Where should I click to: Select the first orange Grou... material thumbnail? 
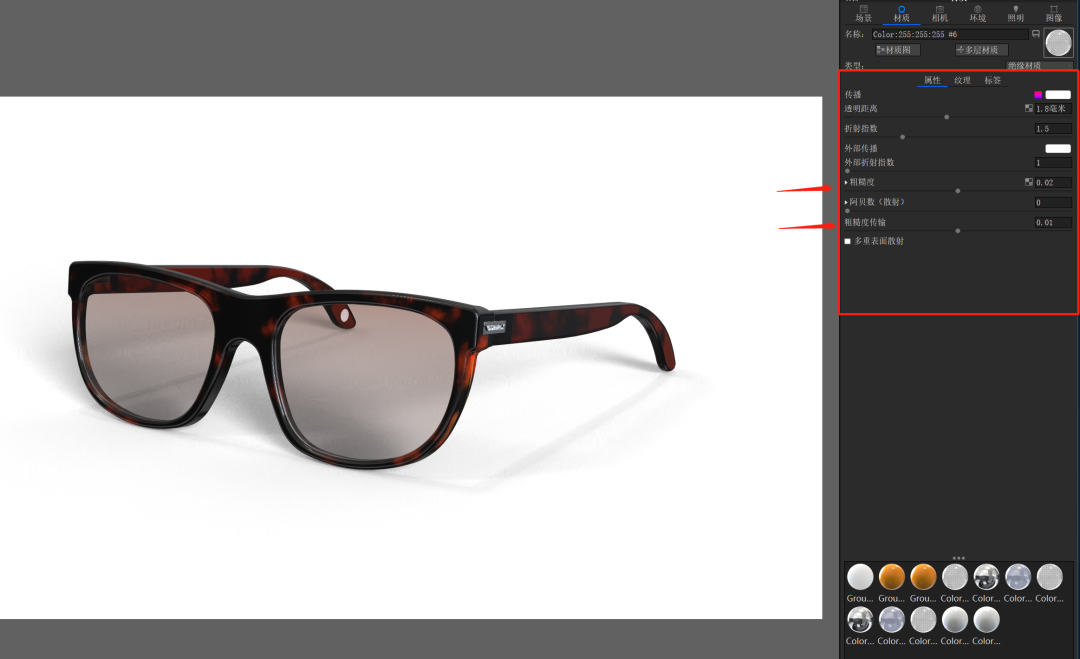pyautogui.click(x=891, y=577)
